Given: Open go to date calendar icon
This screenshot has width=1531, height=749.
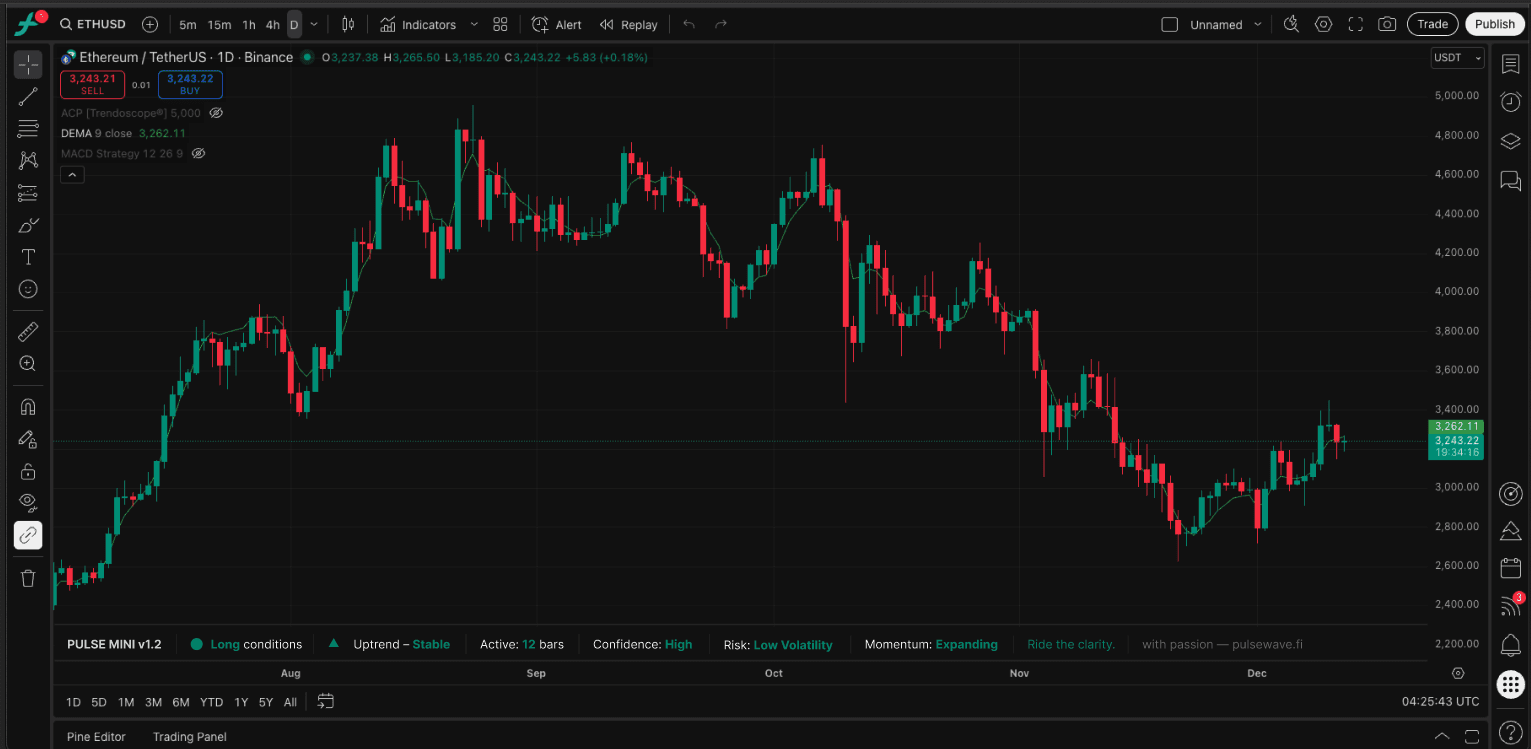Looking at the screenshot, I should pos(325,702).
